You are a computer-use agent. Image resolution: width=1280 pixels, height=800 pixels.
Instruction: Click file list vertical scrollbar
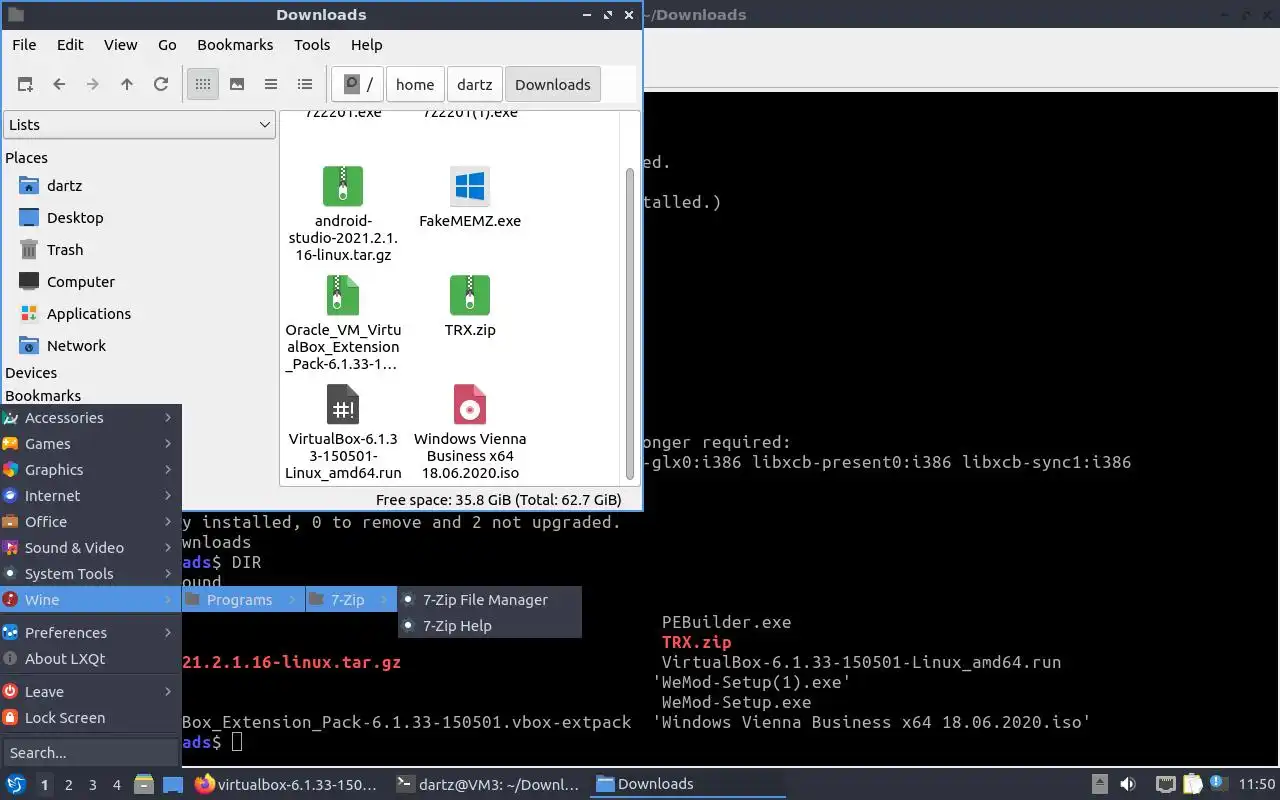tap(630, 322)
